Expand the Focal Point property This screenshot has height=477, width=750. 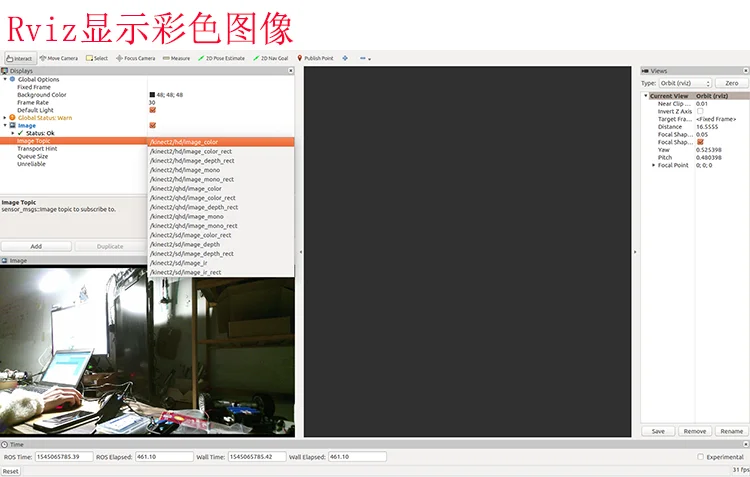[653, 165]
